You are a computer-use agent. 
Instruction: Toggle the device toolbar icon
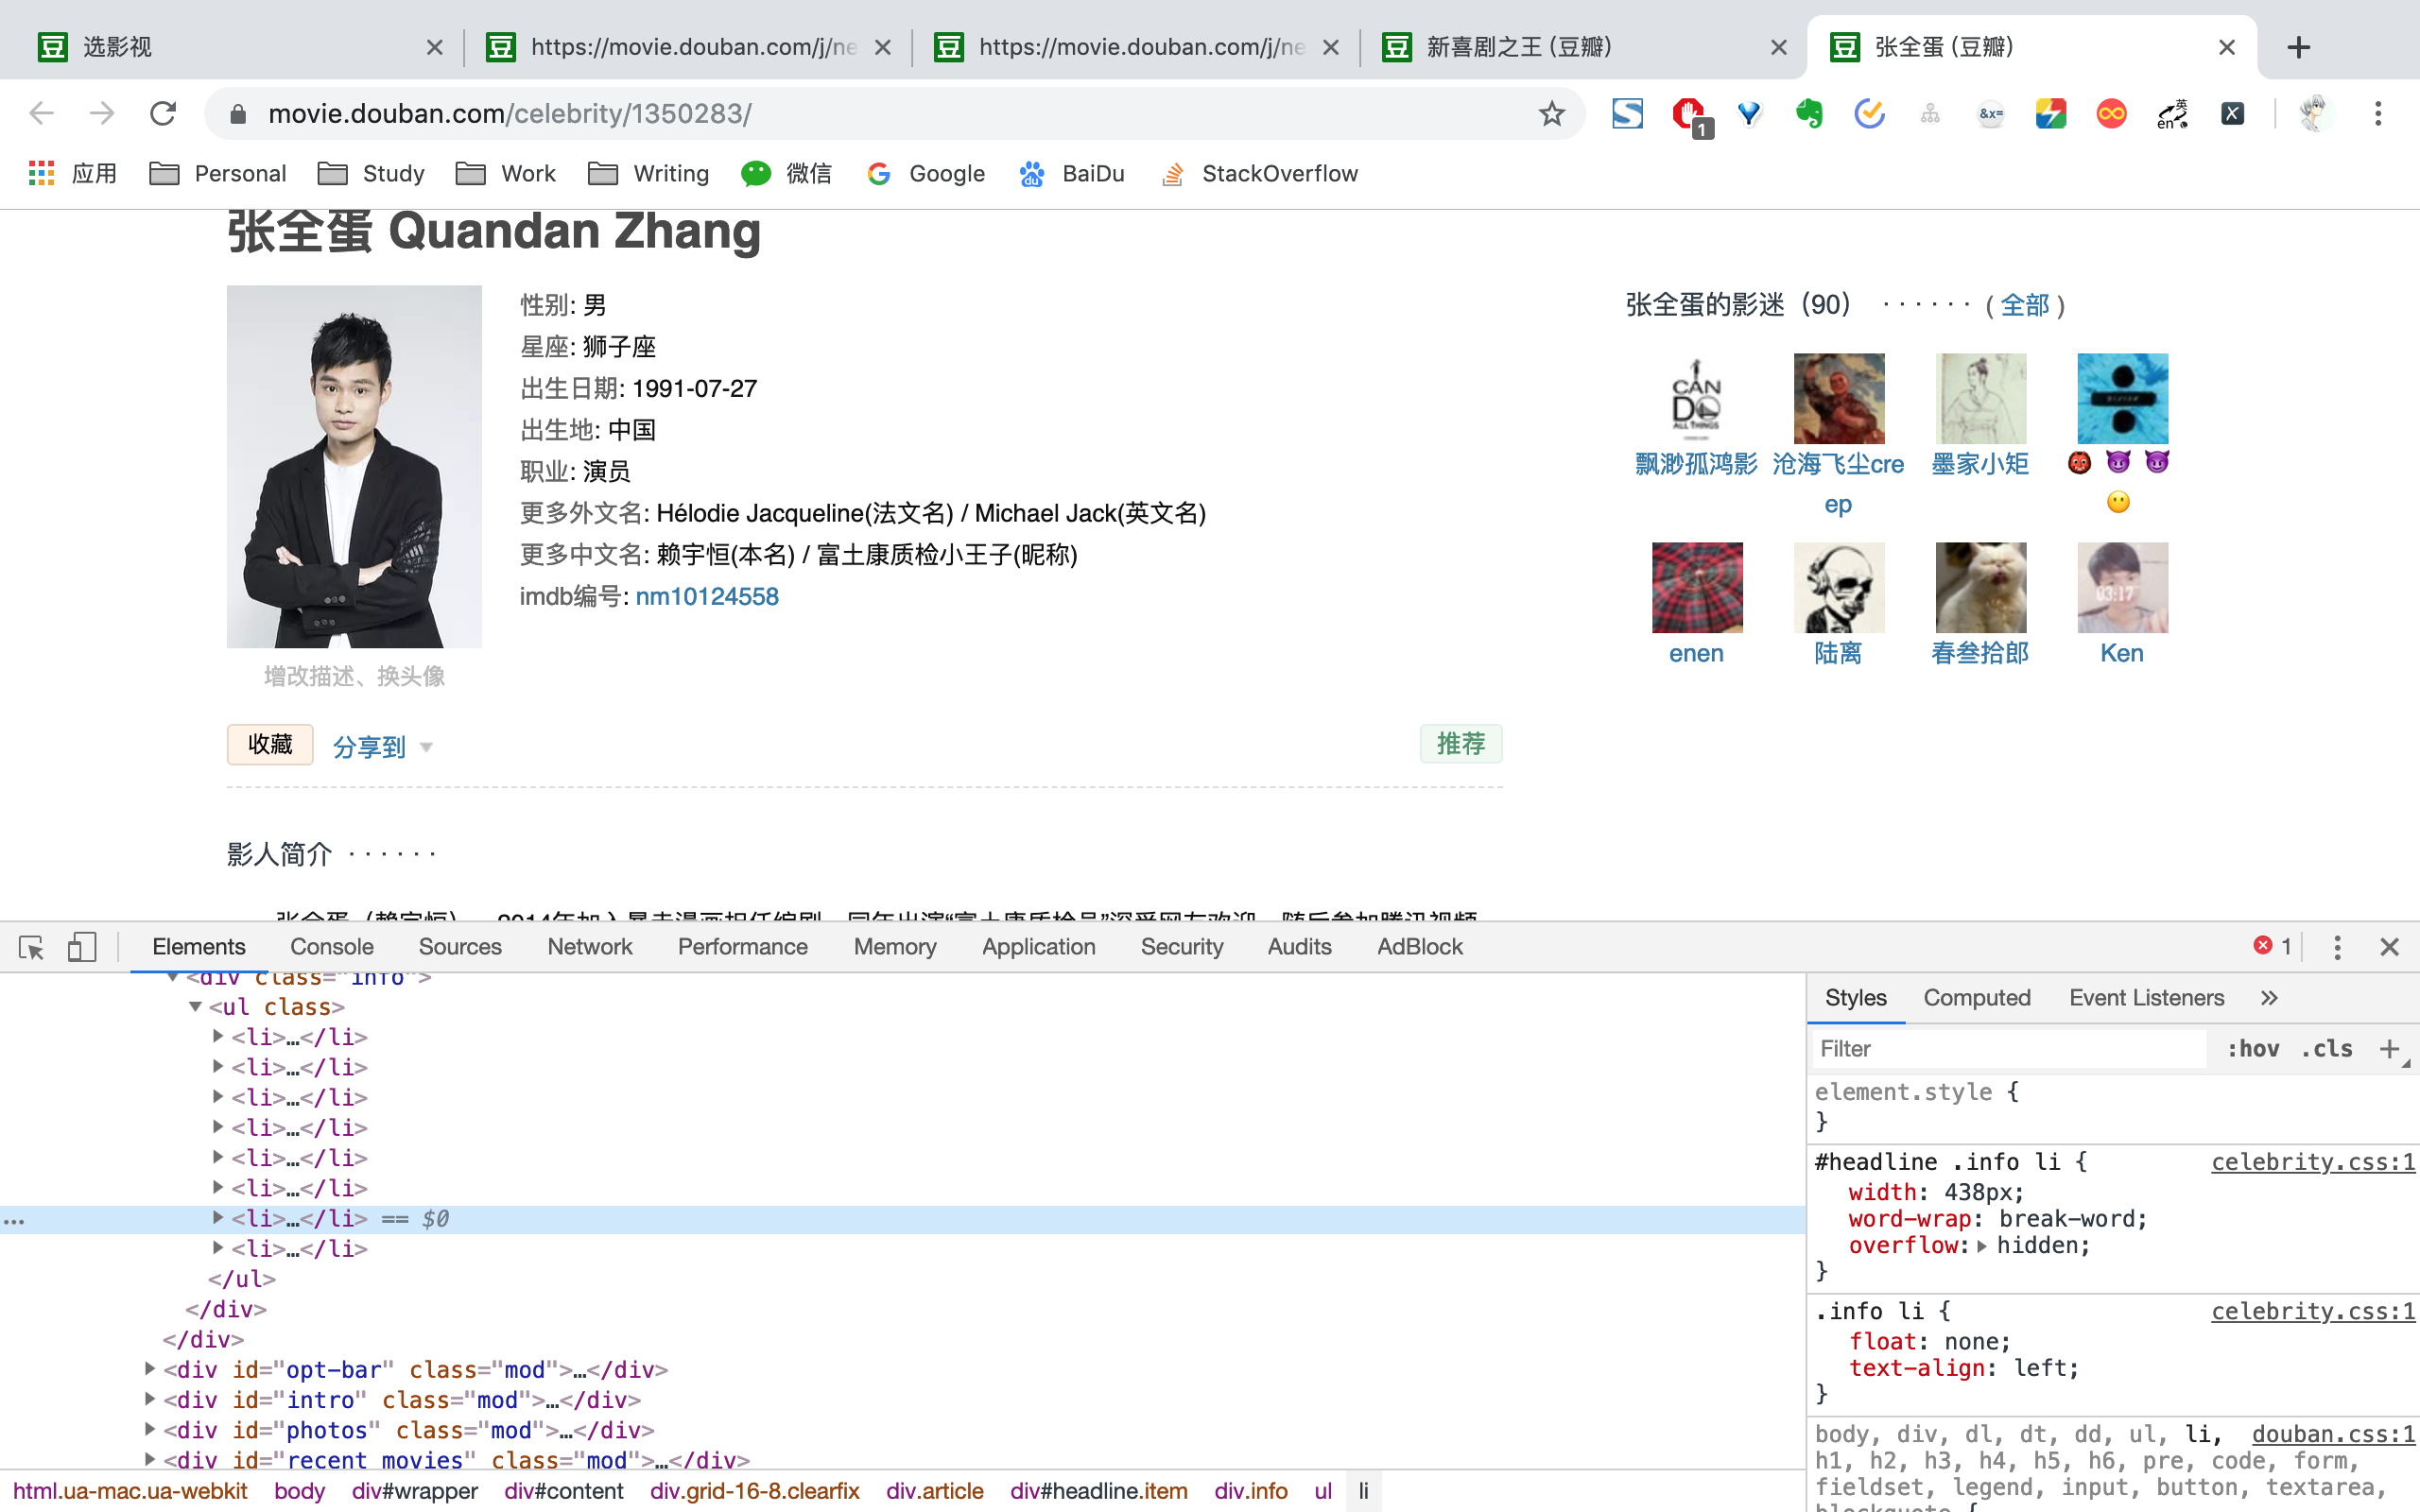(x=82, y=946)
